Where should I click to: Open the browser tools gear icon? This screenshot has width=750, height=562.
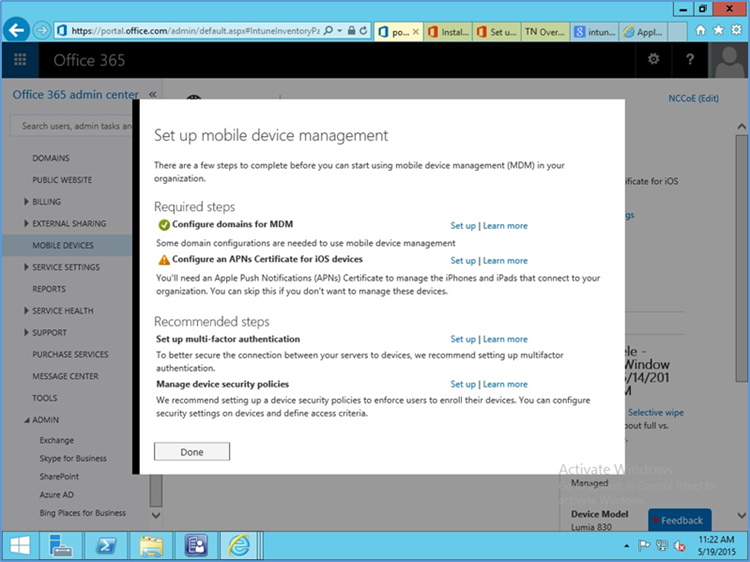point(737,31)
